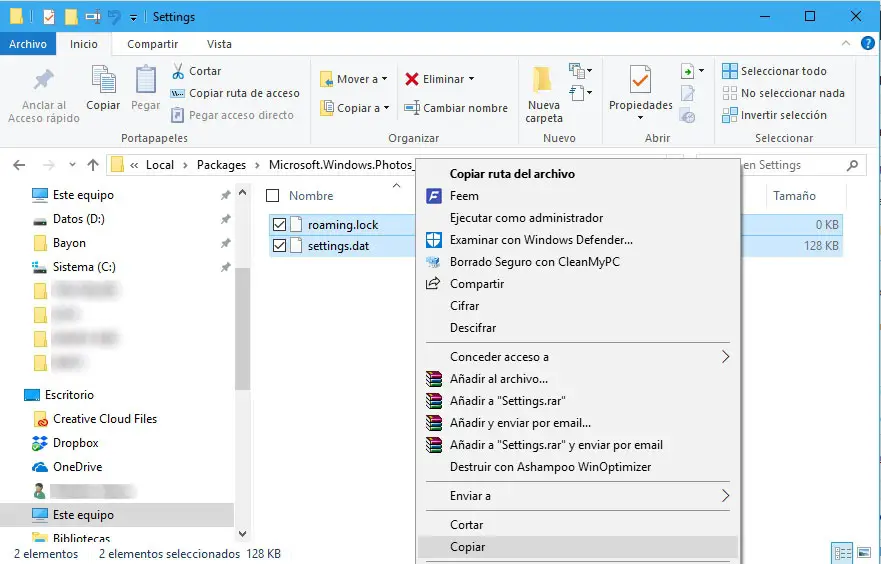Switch to the Compartir tab
881x564 pixels.
pyautogui.click(x=152, y=44)
